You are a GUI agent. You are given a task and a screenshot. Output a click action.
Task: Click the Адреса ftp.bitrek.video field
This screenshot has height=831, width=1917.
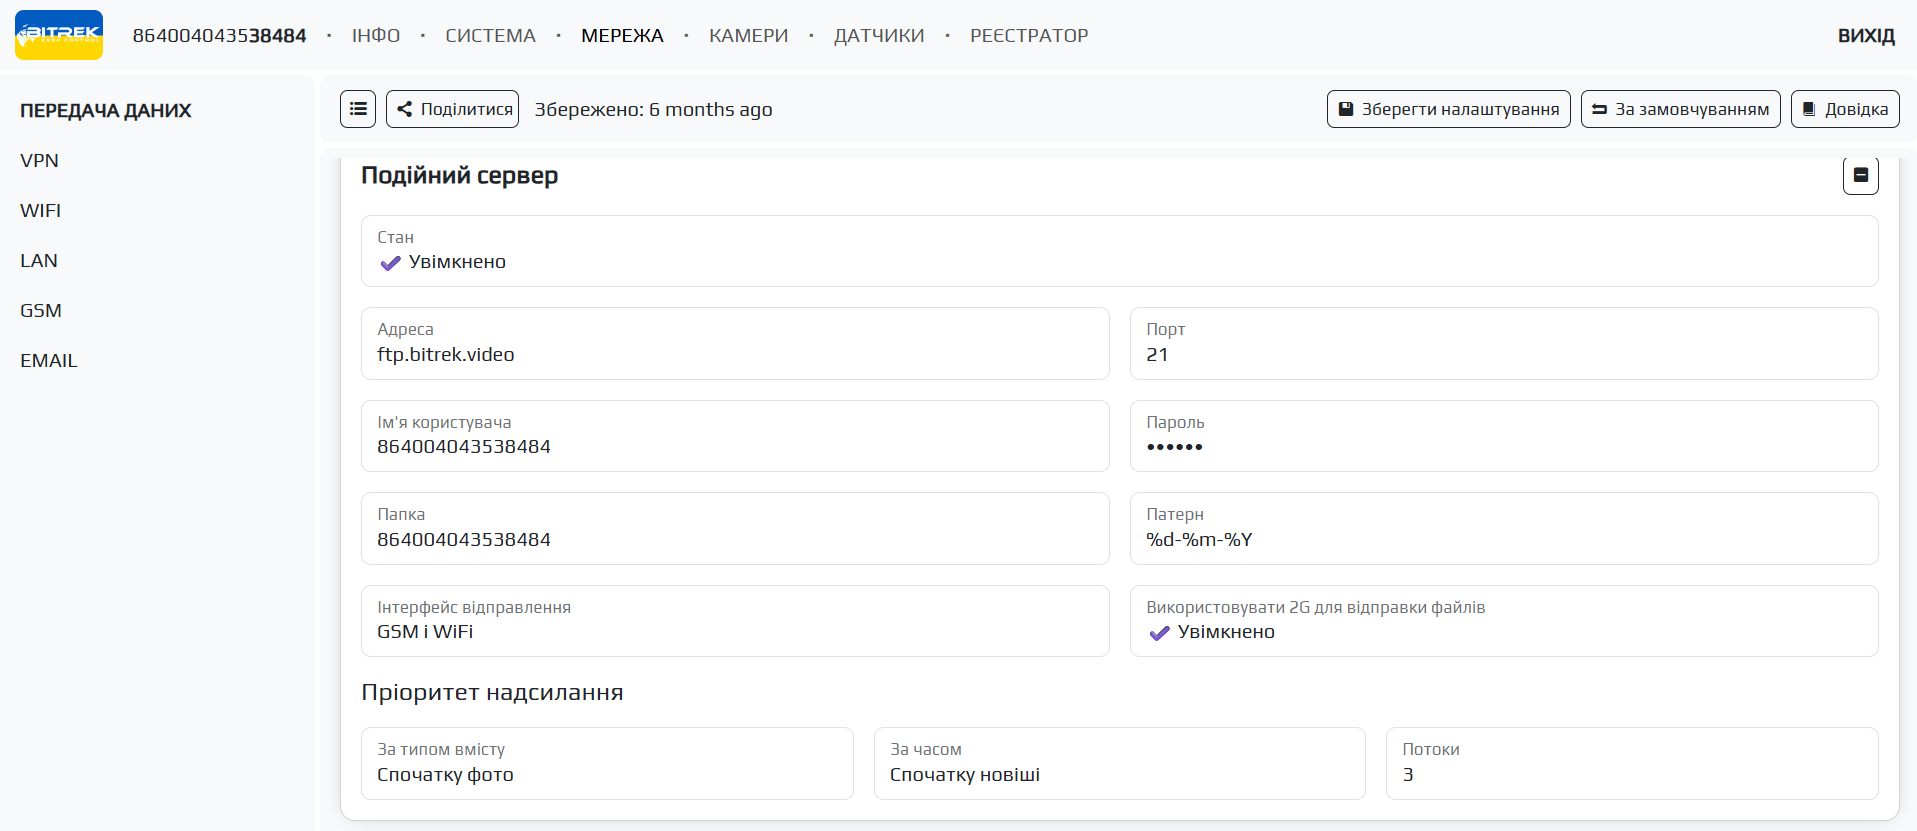click(x=734, y=354)
